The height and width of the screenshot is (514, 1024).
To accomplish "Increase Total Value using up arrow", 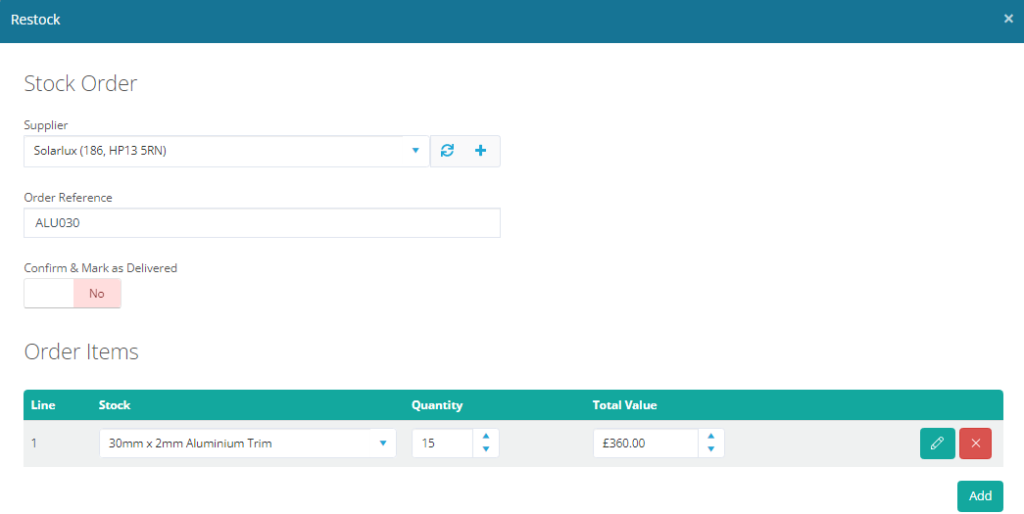I will tap(711, 437).
